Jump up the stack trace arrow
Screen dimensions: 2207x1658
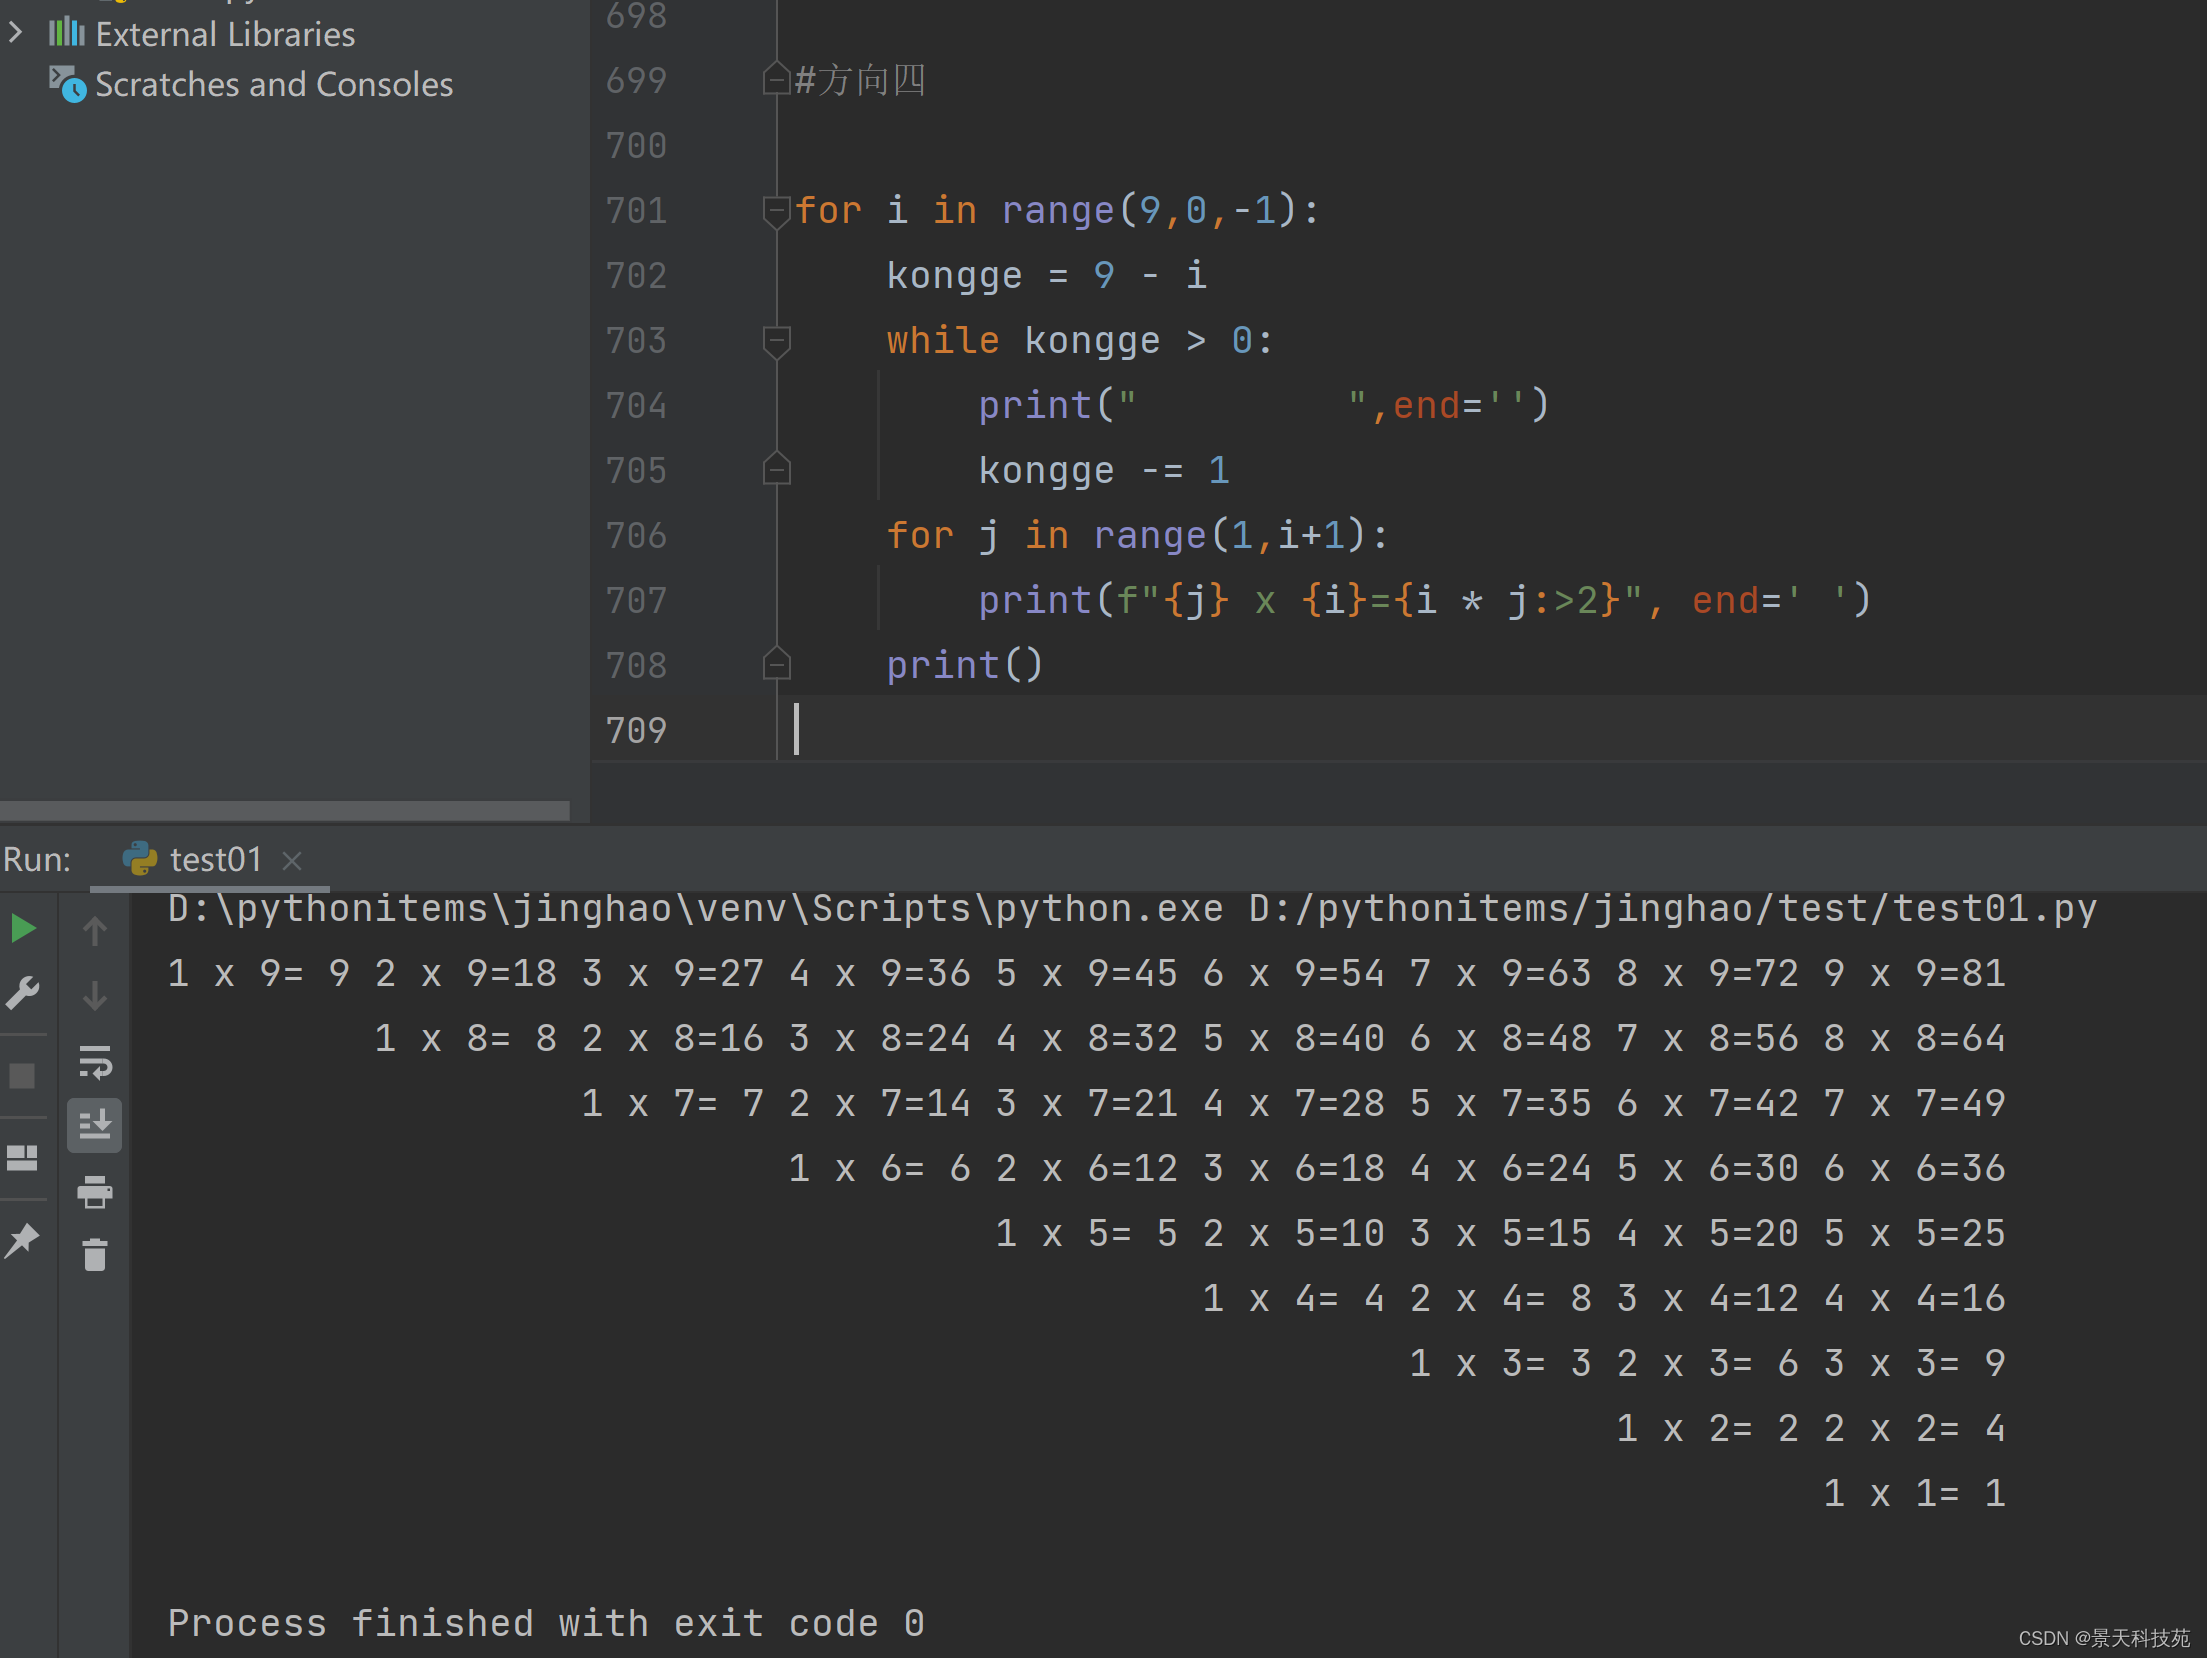pos(95,931)
